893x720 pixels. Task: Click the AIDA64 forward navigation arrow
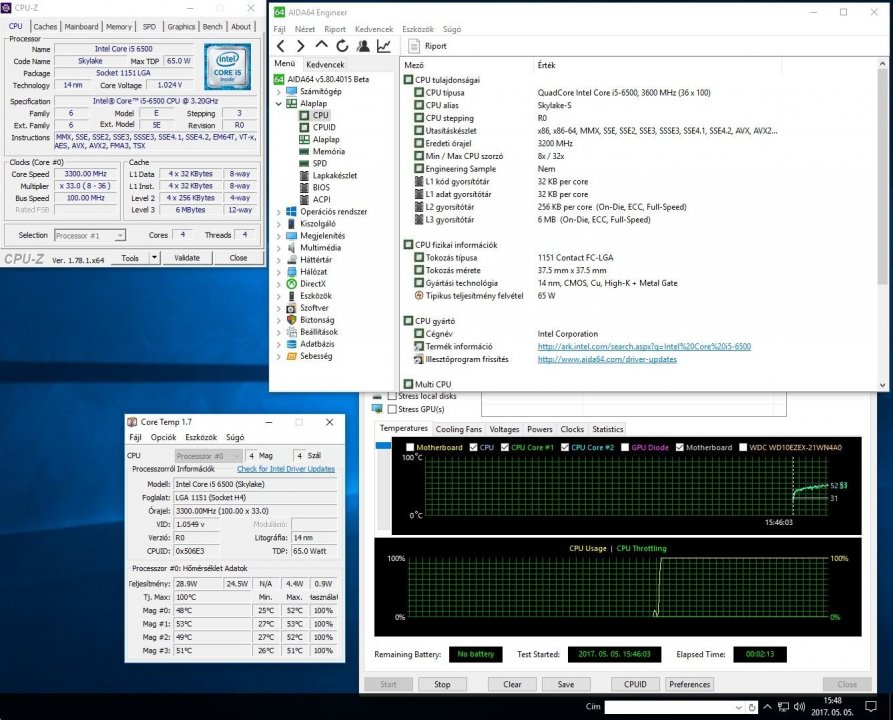tap(301, 46)
